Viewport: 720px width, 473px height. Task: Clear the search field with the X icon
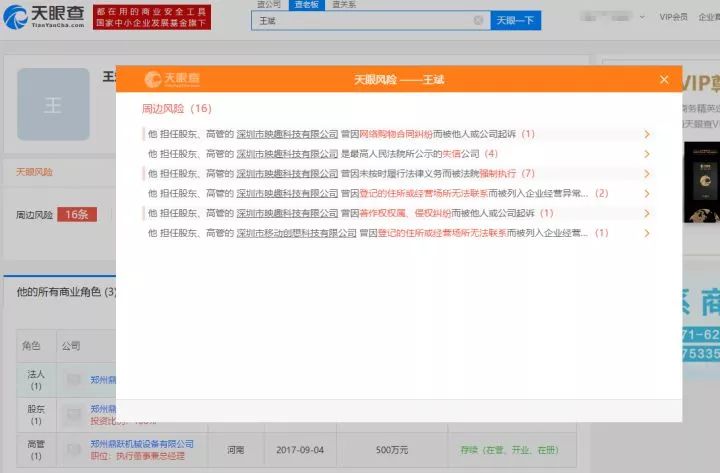[x=478, y=20]
